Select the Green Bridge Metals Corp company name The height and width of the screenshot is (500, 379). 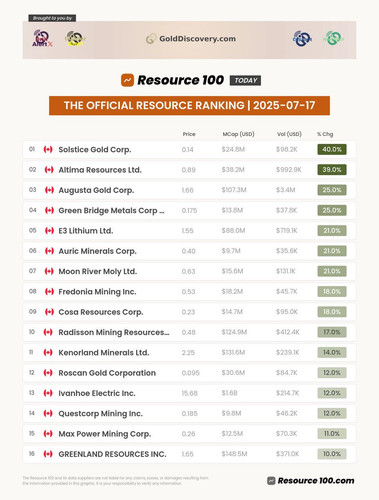click(111, 211)
